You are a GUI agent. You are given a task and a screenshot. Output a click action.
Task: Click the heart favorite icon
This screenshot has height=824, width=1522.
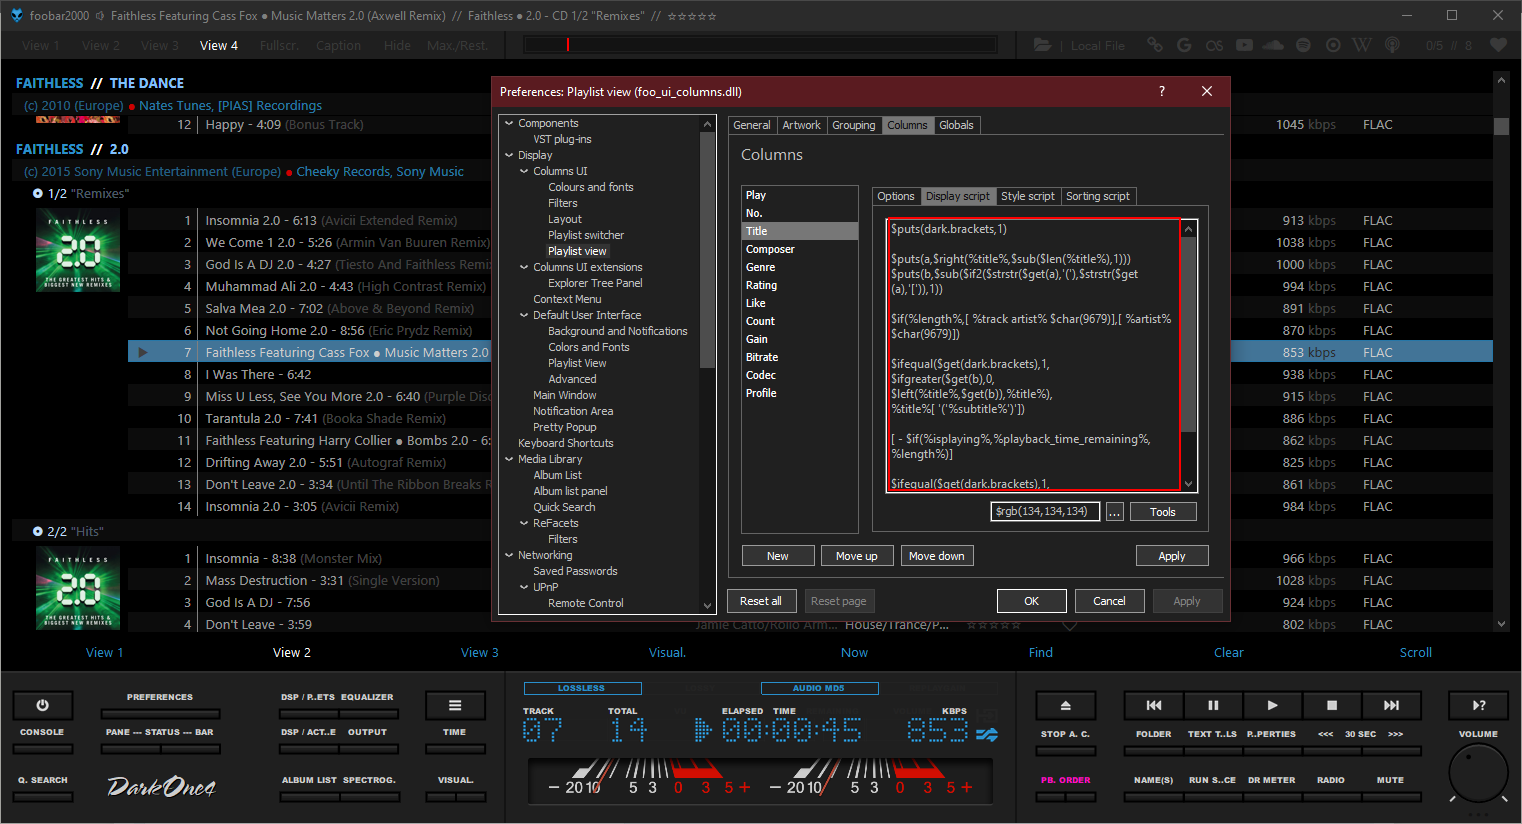point(1498,45)
